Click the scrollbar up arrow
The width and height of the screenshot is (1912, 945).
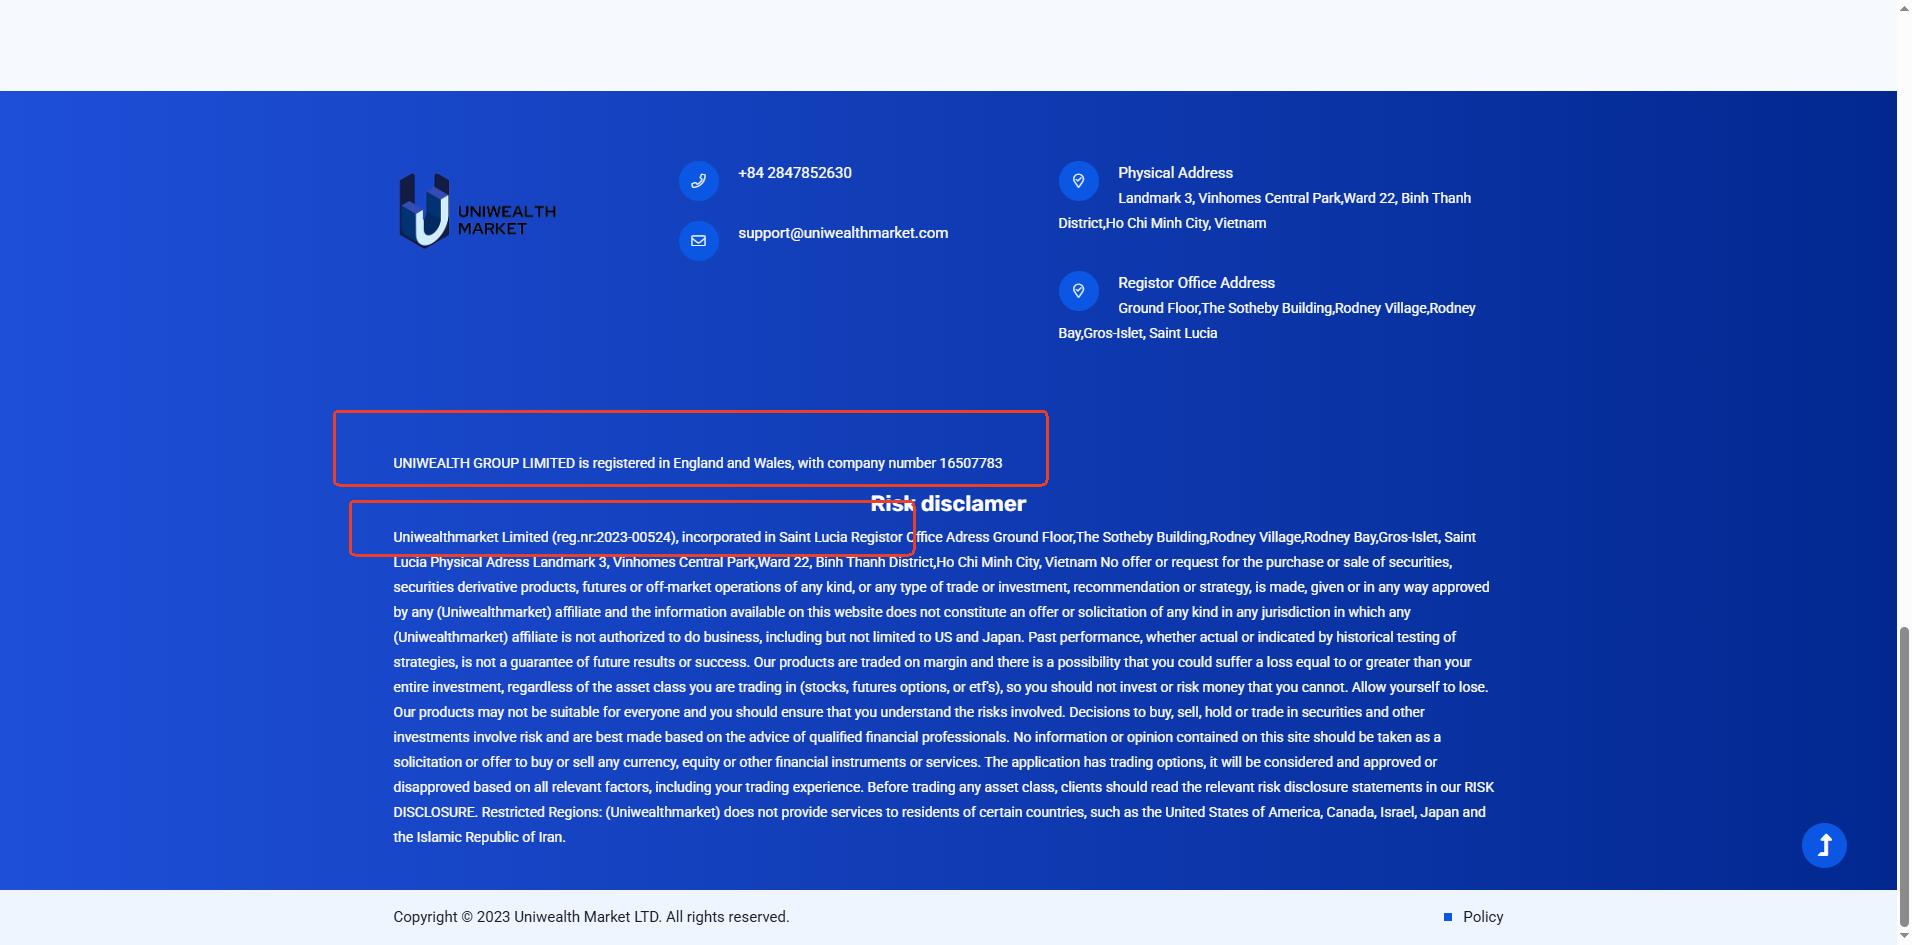pos(1904,8)
